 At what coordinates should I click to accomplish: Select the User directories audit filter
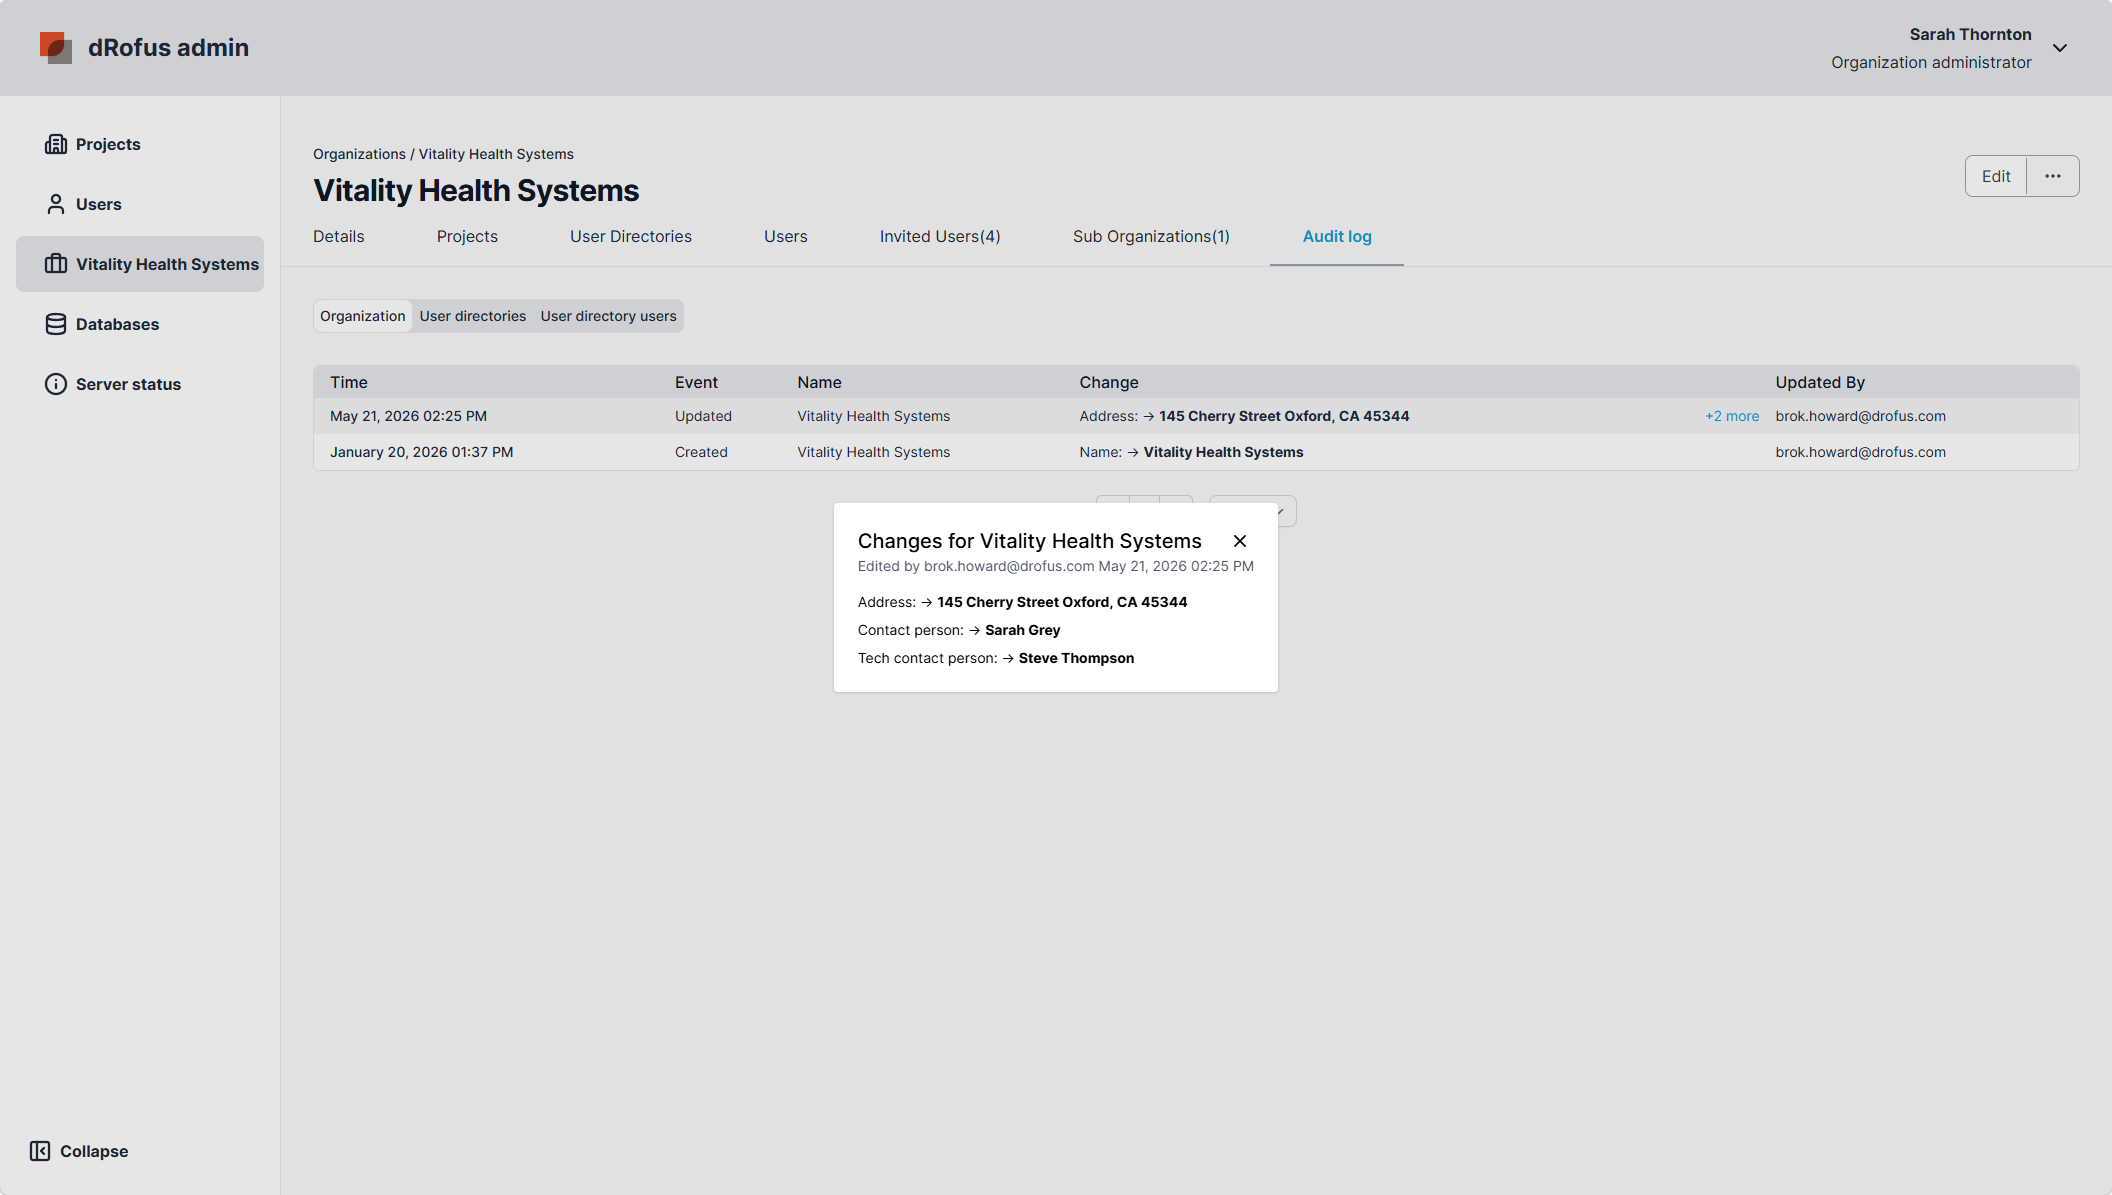tap(473, 316)
